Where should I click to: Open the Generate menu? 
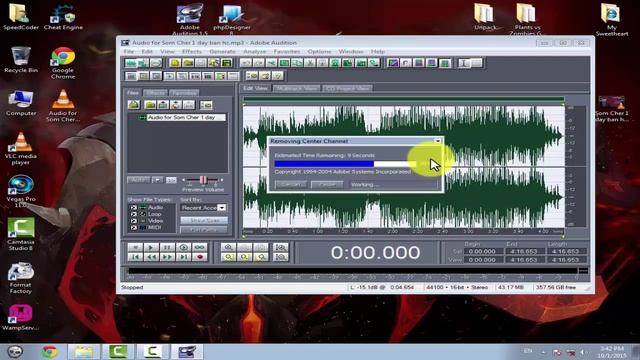tap(222, 51)
